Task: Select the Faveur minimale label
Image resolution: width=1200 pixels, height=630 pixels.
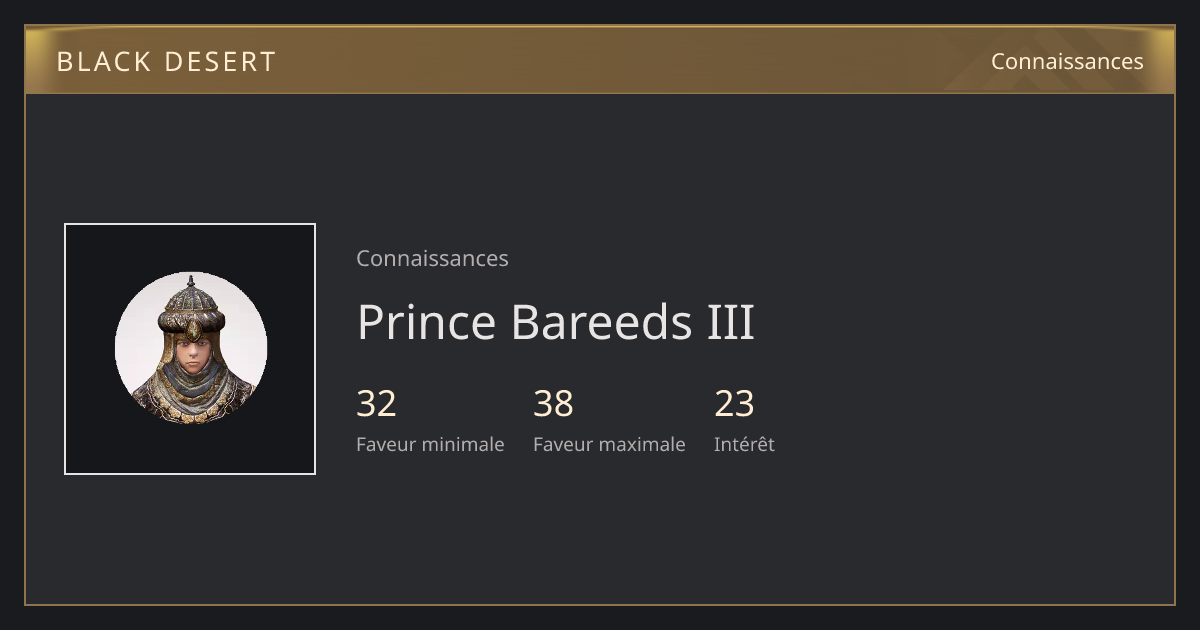Action: pos(430,444)
